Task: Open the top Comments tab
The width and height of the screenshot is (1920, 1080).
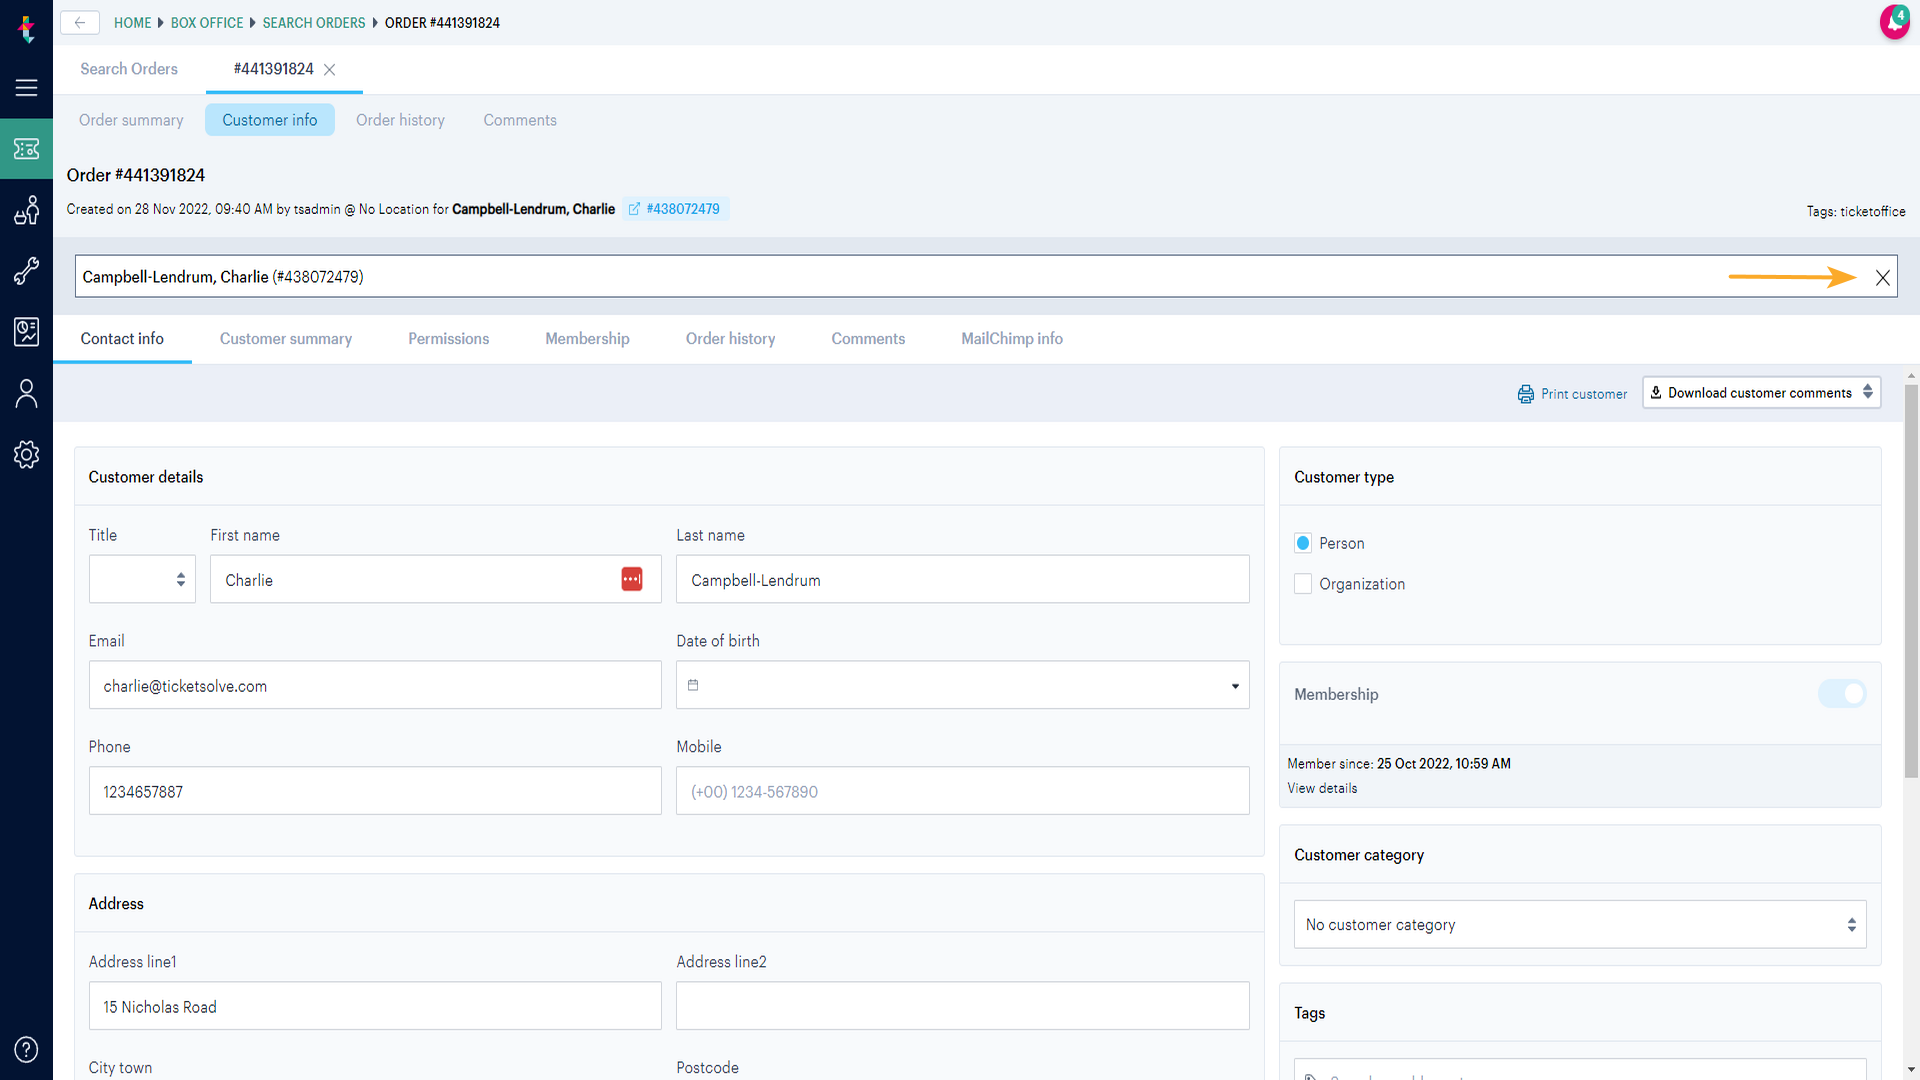Action: pyautogui.click(x=520, y=120)
